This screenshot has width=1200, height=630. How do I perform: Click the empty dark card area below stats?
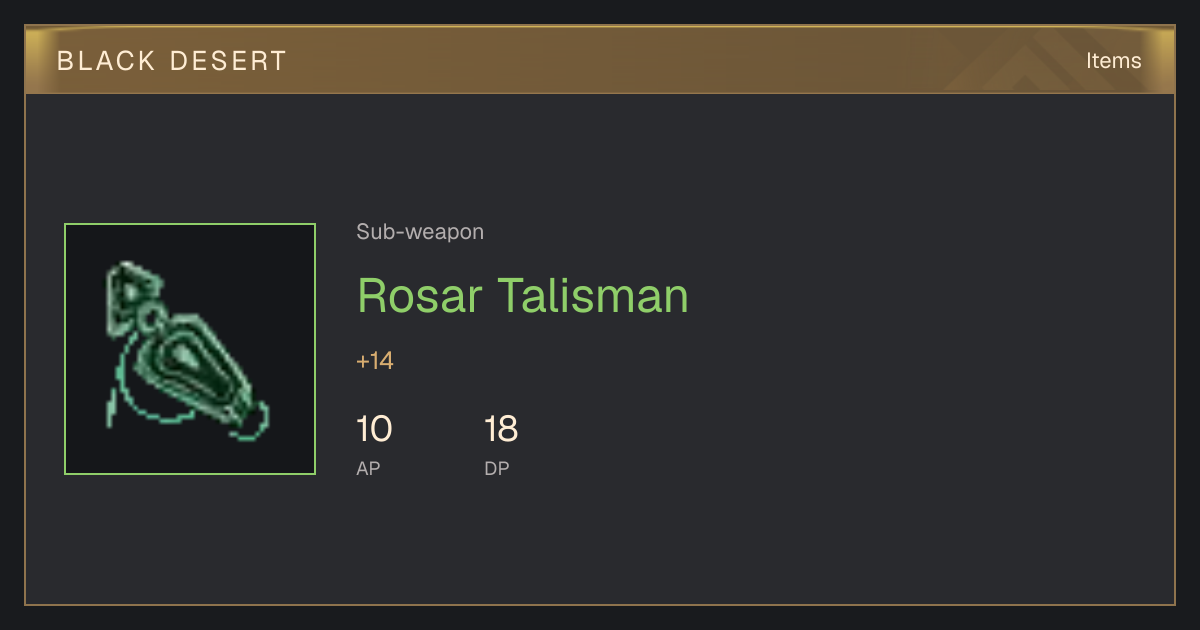(x=600, y=545)
